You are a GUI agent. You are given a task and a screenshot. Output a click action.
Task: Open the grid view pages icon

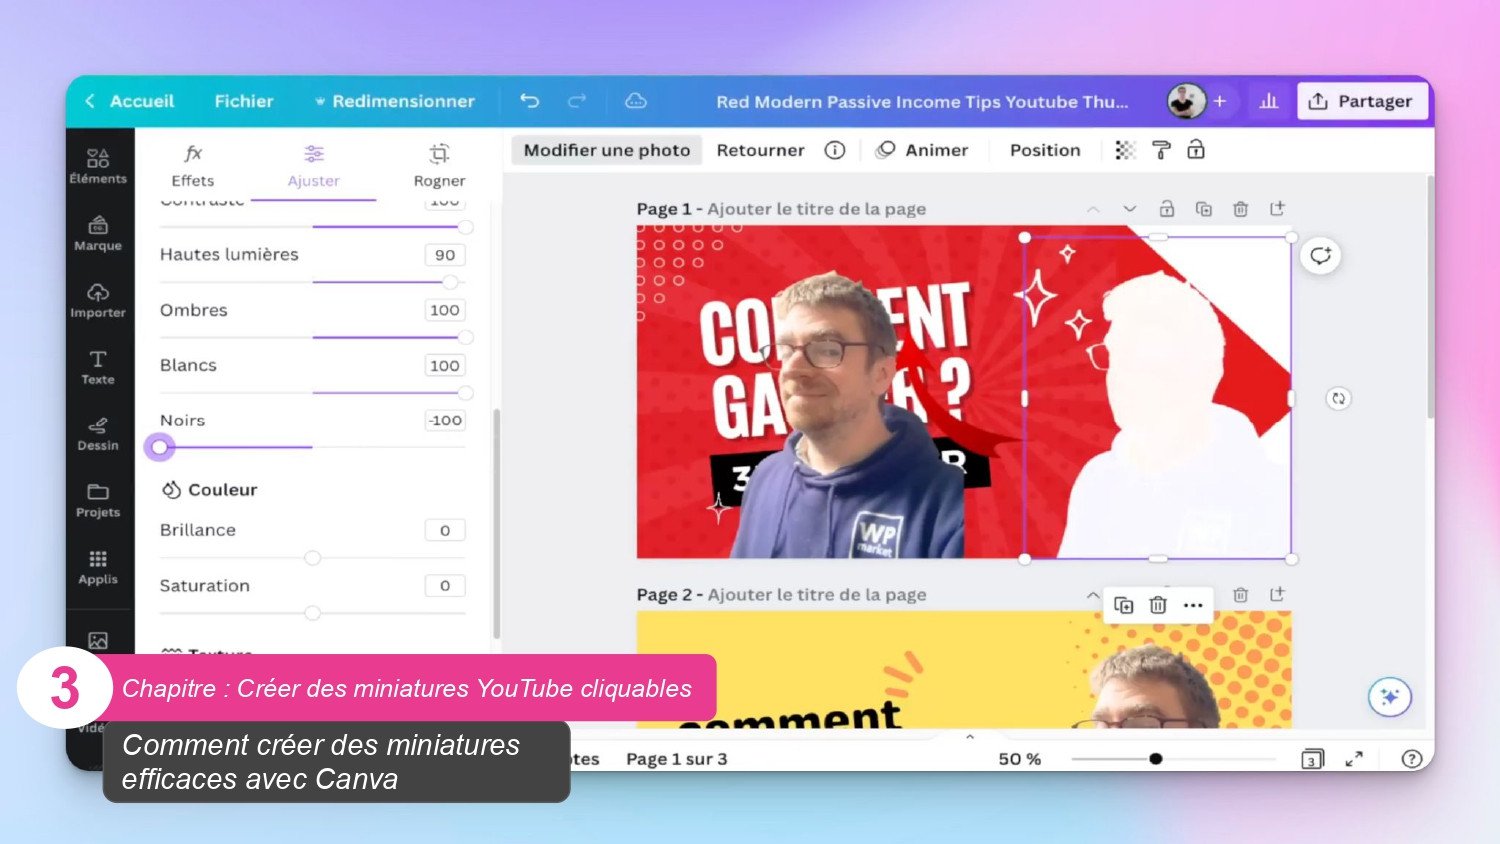click(1313, 759)
